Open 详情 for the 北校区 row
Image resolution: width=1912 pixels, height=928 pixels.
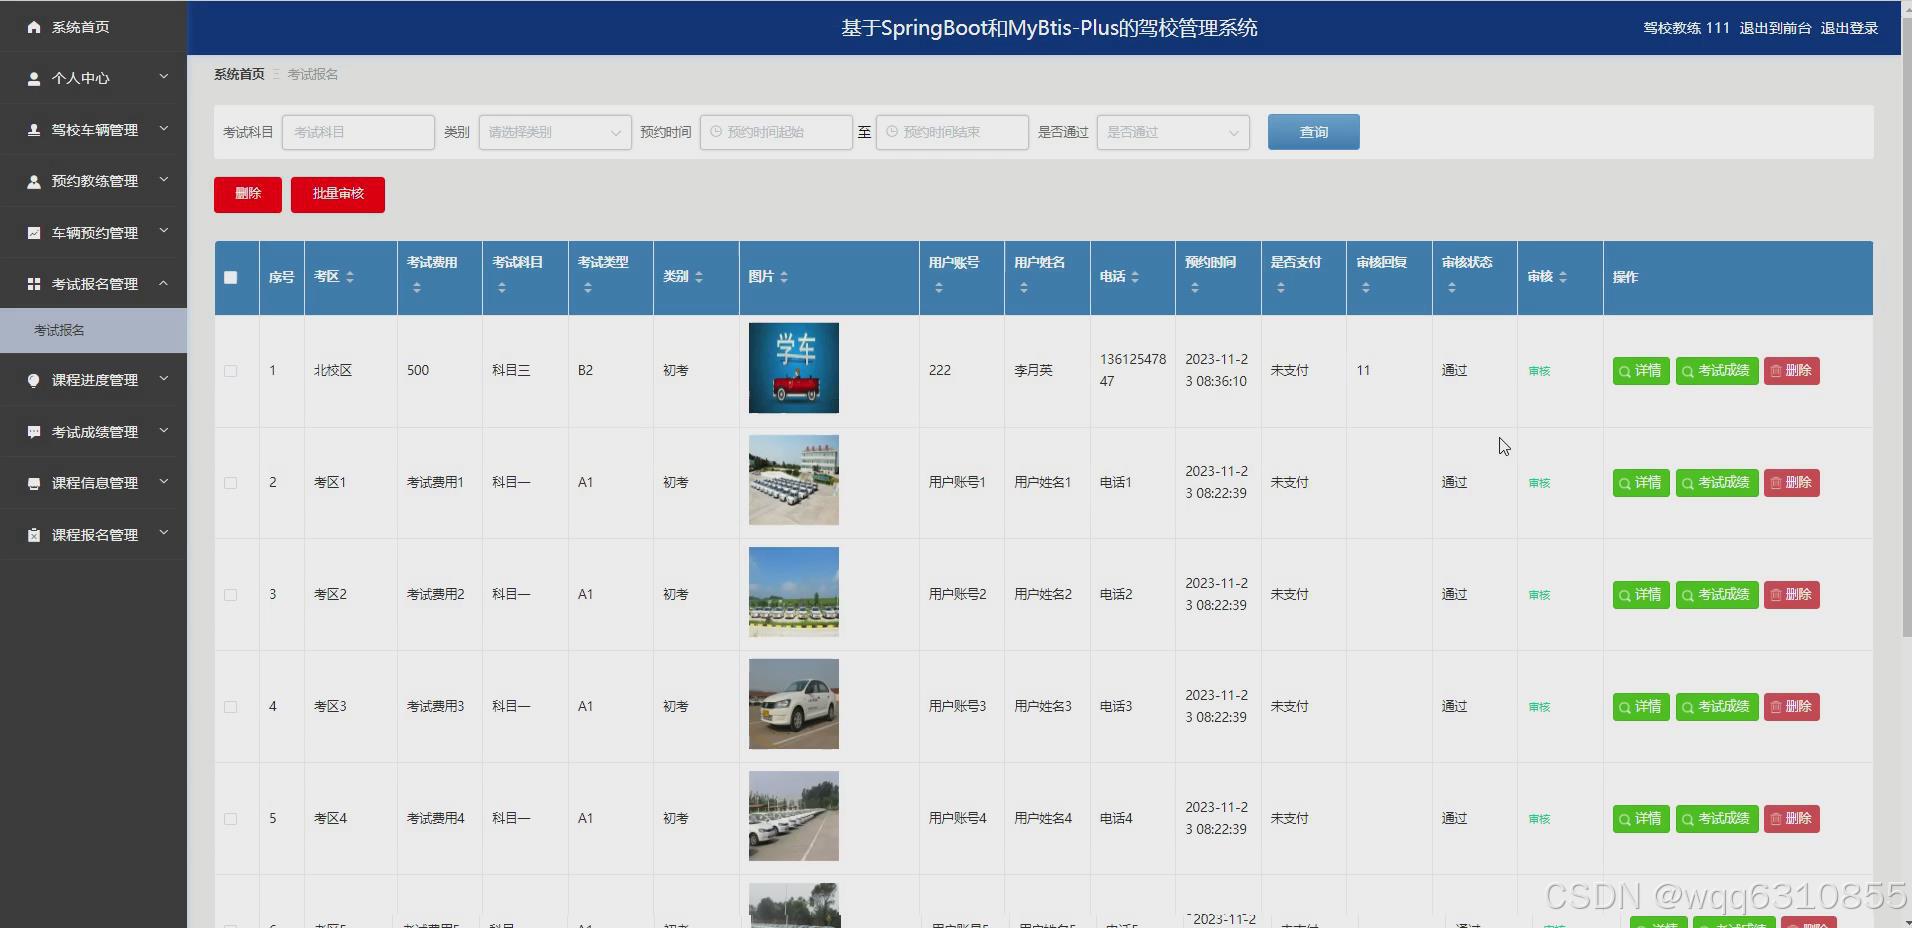click(x=1641, y=371)
